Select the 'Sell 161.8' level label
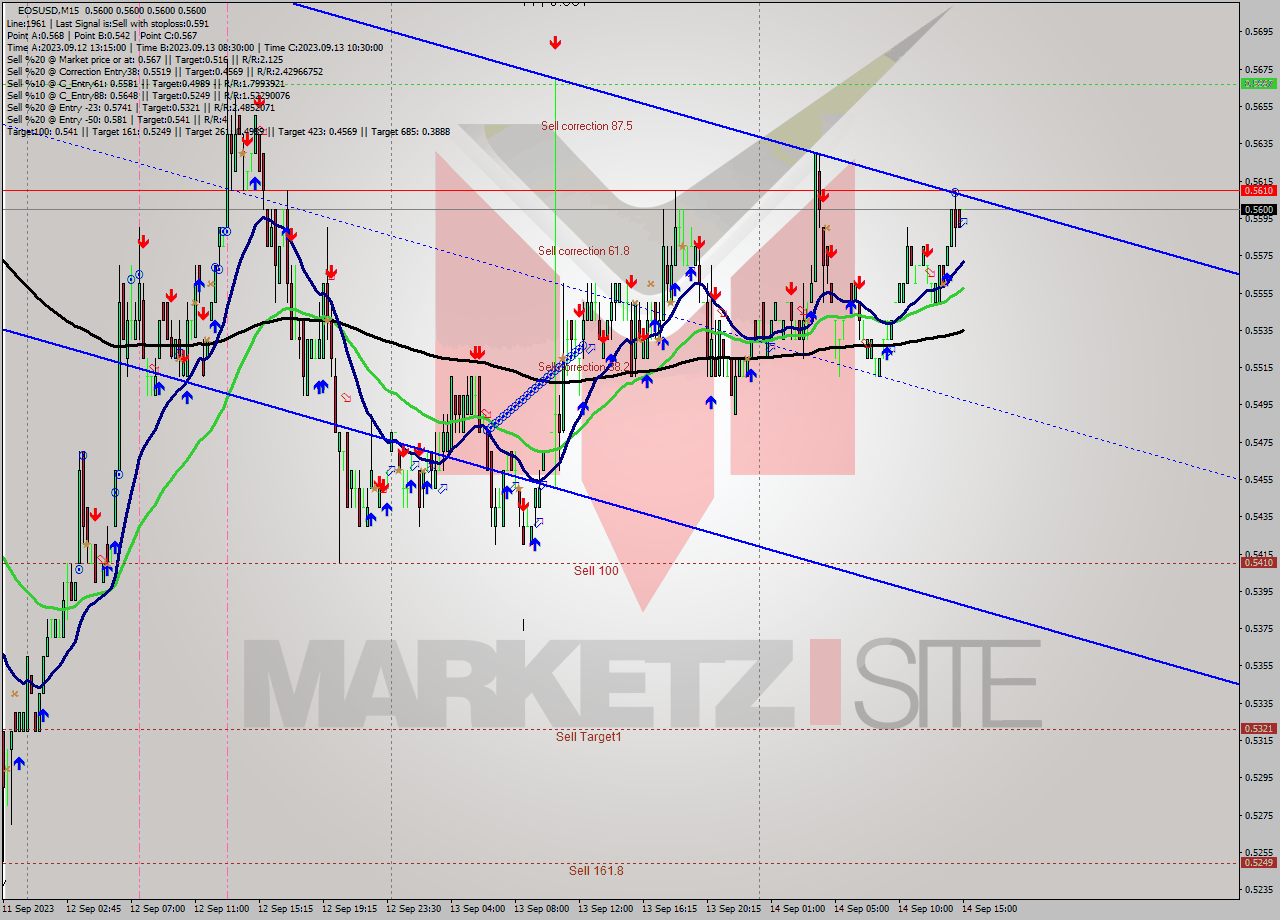1280x920 pixels. pos(596,870)
